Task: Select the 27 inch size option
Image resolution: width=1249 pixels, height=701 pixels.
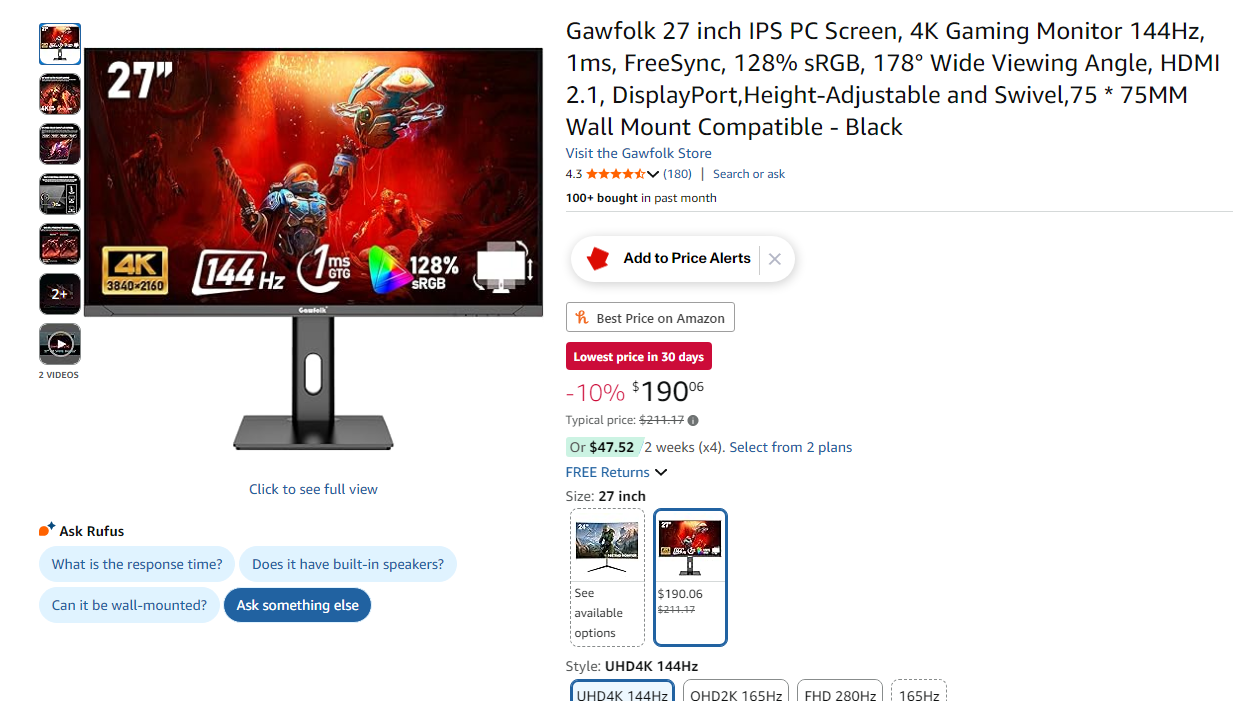Action: [x=690, y=577]
